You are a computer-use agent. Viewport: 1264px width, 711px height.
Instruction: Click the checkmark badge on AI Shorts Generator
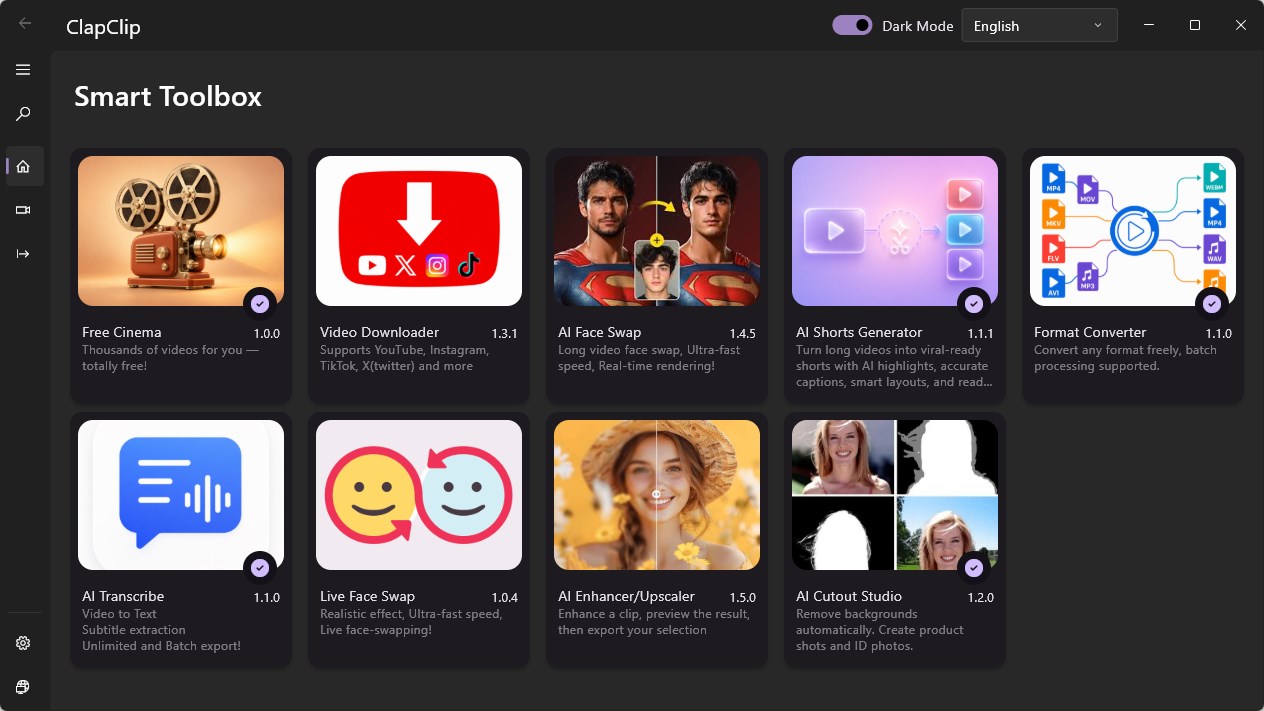click(974, 304)
